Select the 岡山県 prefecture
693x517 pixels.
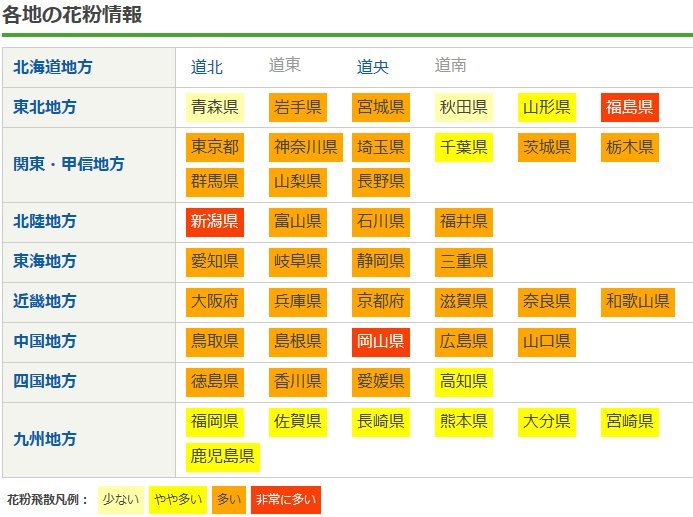pyautogui.click(x=380, y=341)
